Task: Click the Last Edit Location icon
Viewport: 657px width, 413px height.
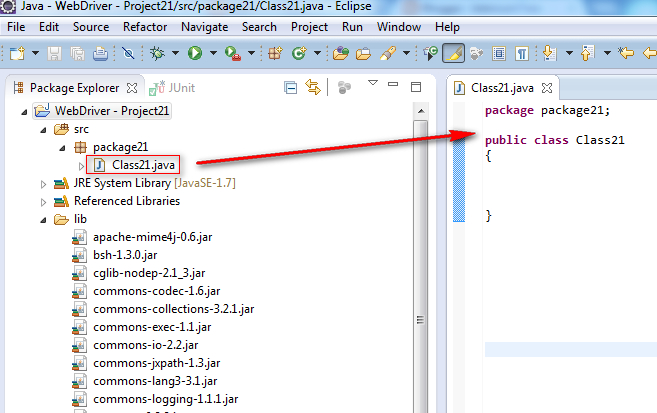Action: pyautogui.click(x=626, y=53)
